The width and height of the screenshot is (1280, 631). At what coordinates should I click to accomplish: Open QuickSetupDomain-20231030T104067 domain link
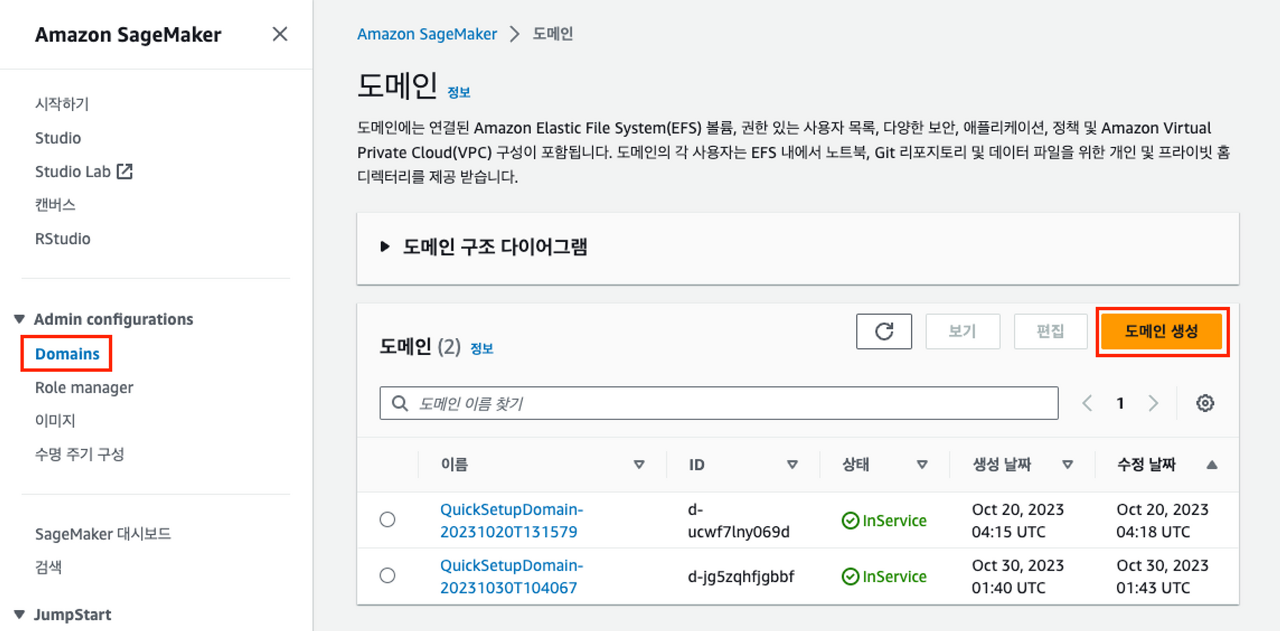click(x=511, y=576)
